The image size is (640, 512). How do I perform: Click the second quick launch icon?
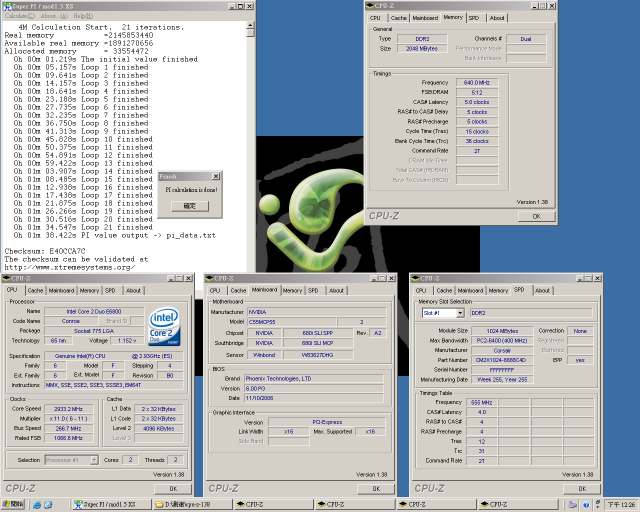[48, 505]
